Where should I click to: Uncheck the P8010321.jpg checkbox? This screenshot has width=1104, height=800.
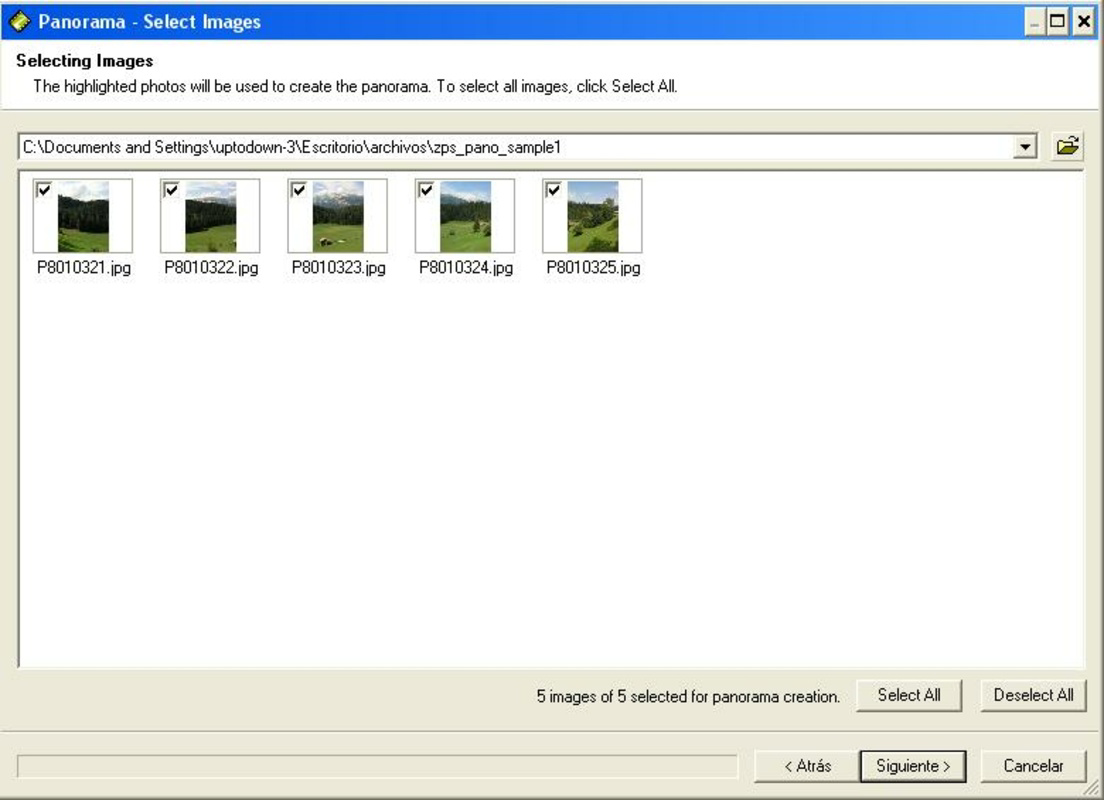coord(44,189)
